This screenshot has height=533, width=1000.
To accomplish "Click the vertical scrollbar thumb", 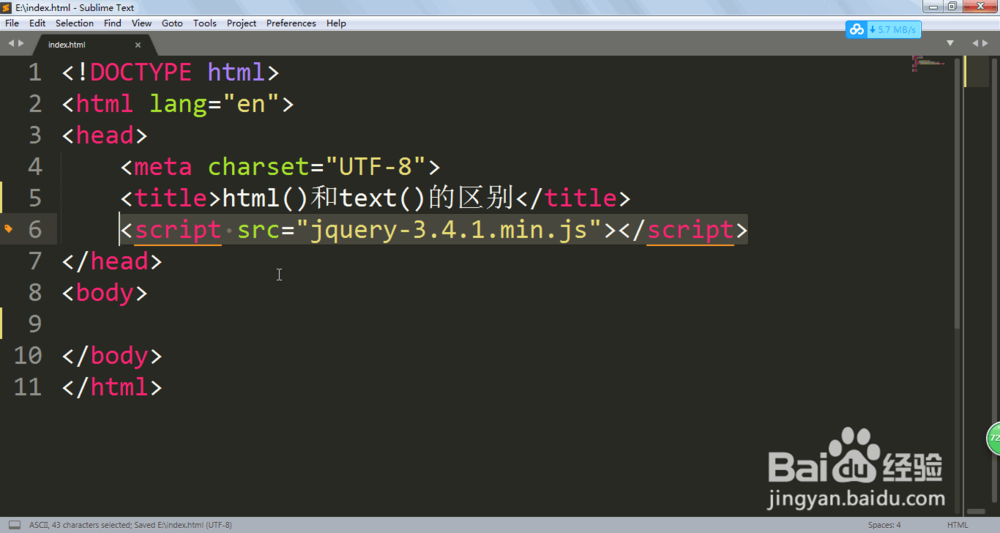I will click(957, 193).
